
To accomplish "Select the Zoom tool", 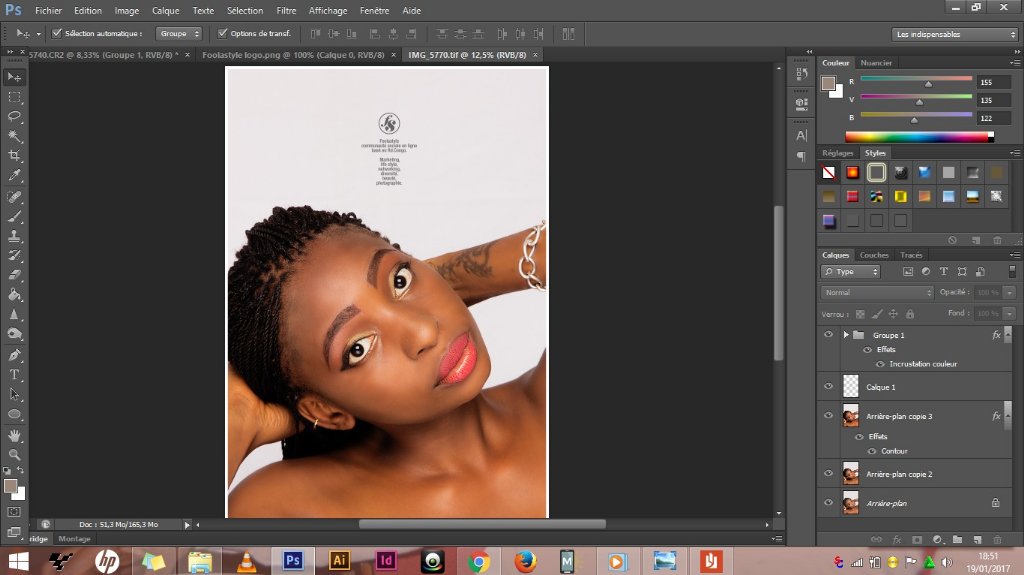I will pos(14,455).
